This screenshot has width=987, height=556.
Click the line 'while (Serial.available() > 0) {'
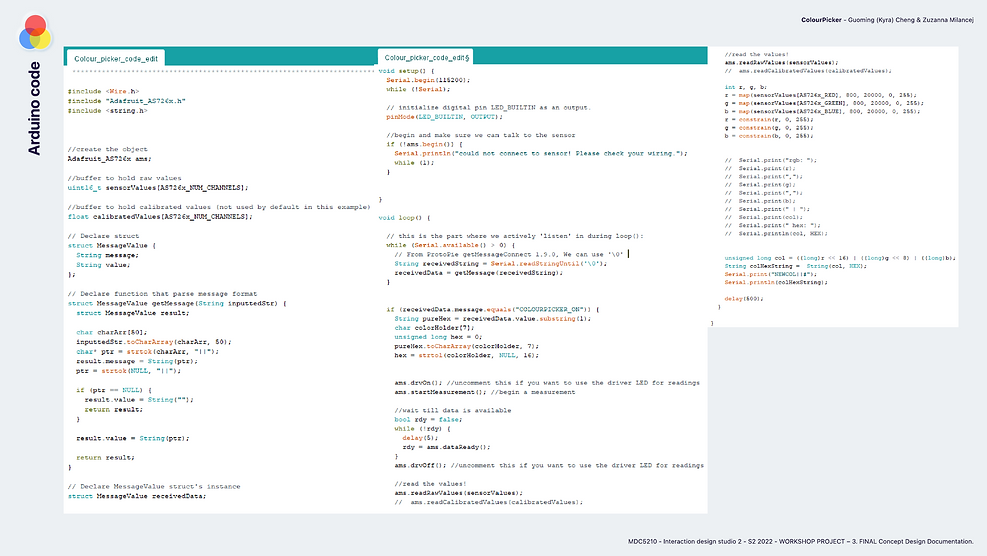[x=451, y=245]
